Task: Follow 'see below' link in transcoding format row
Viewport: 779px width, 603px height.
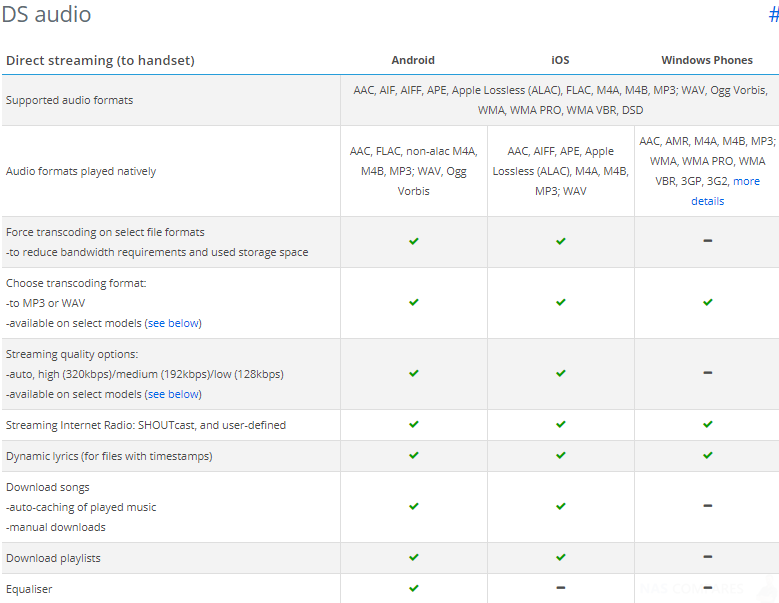Action: [x=173, y=323]
